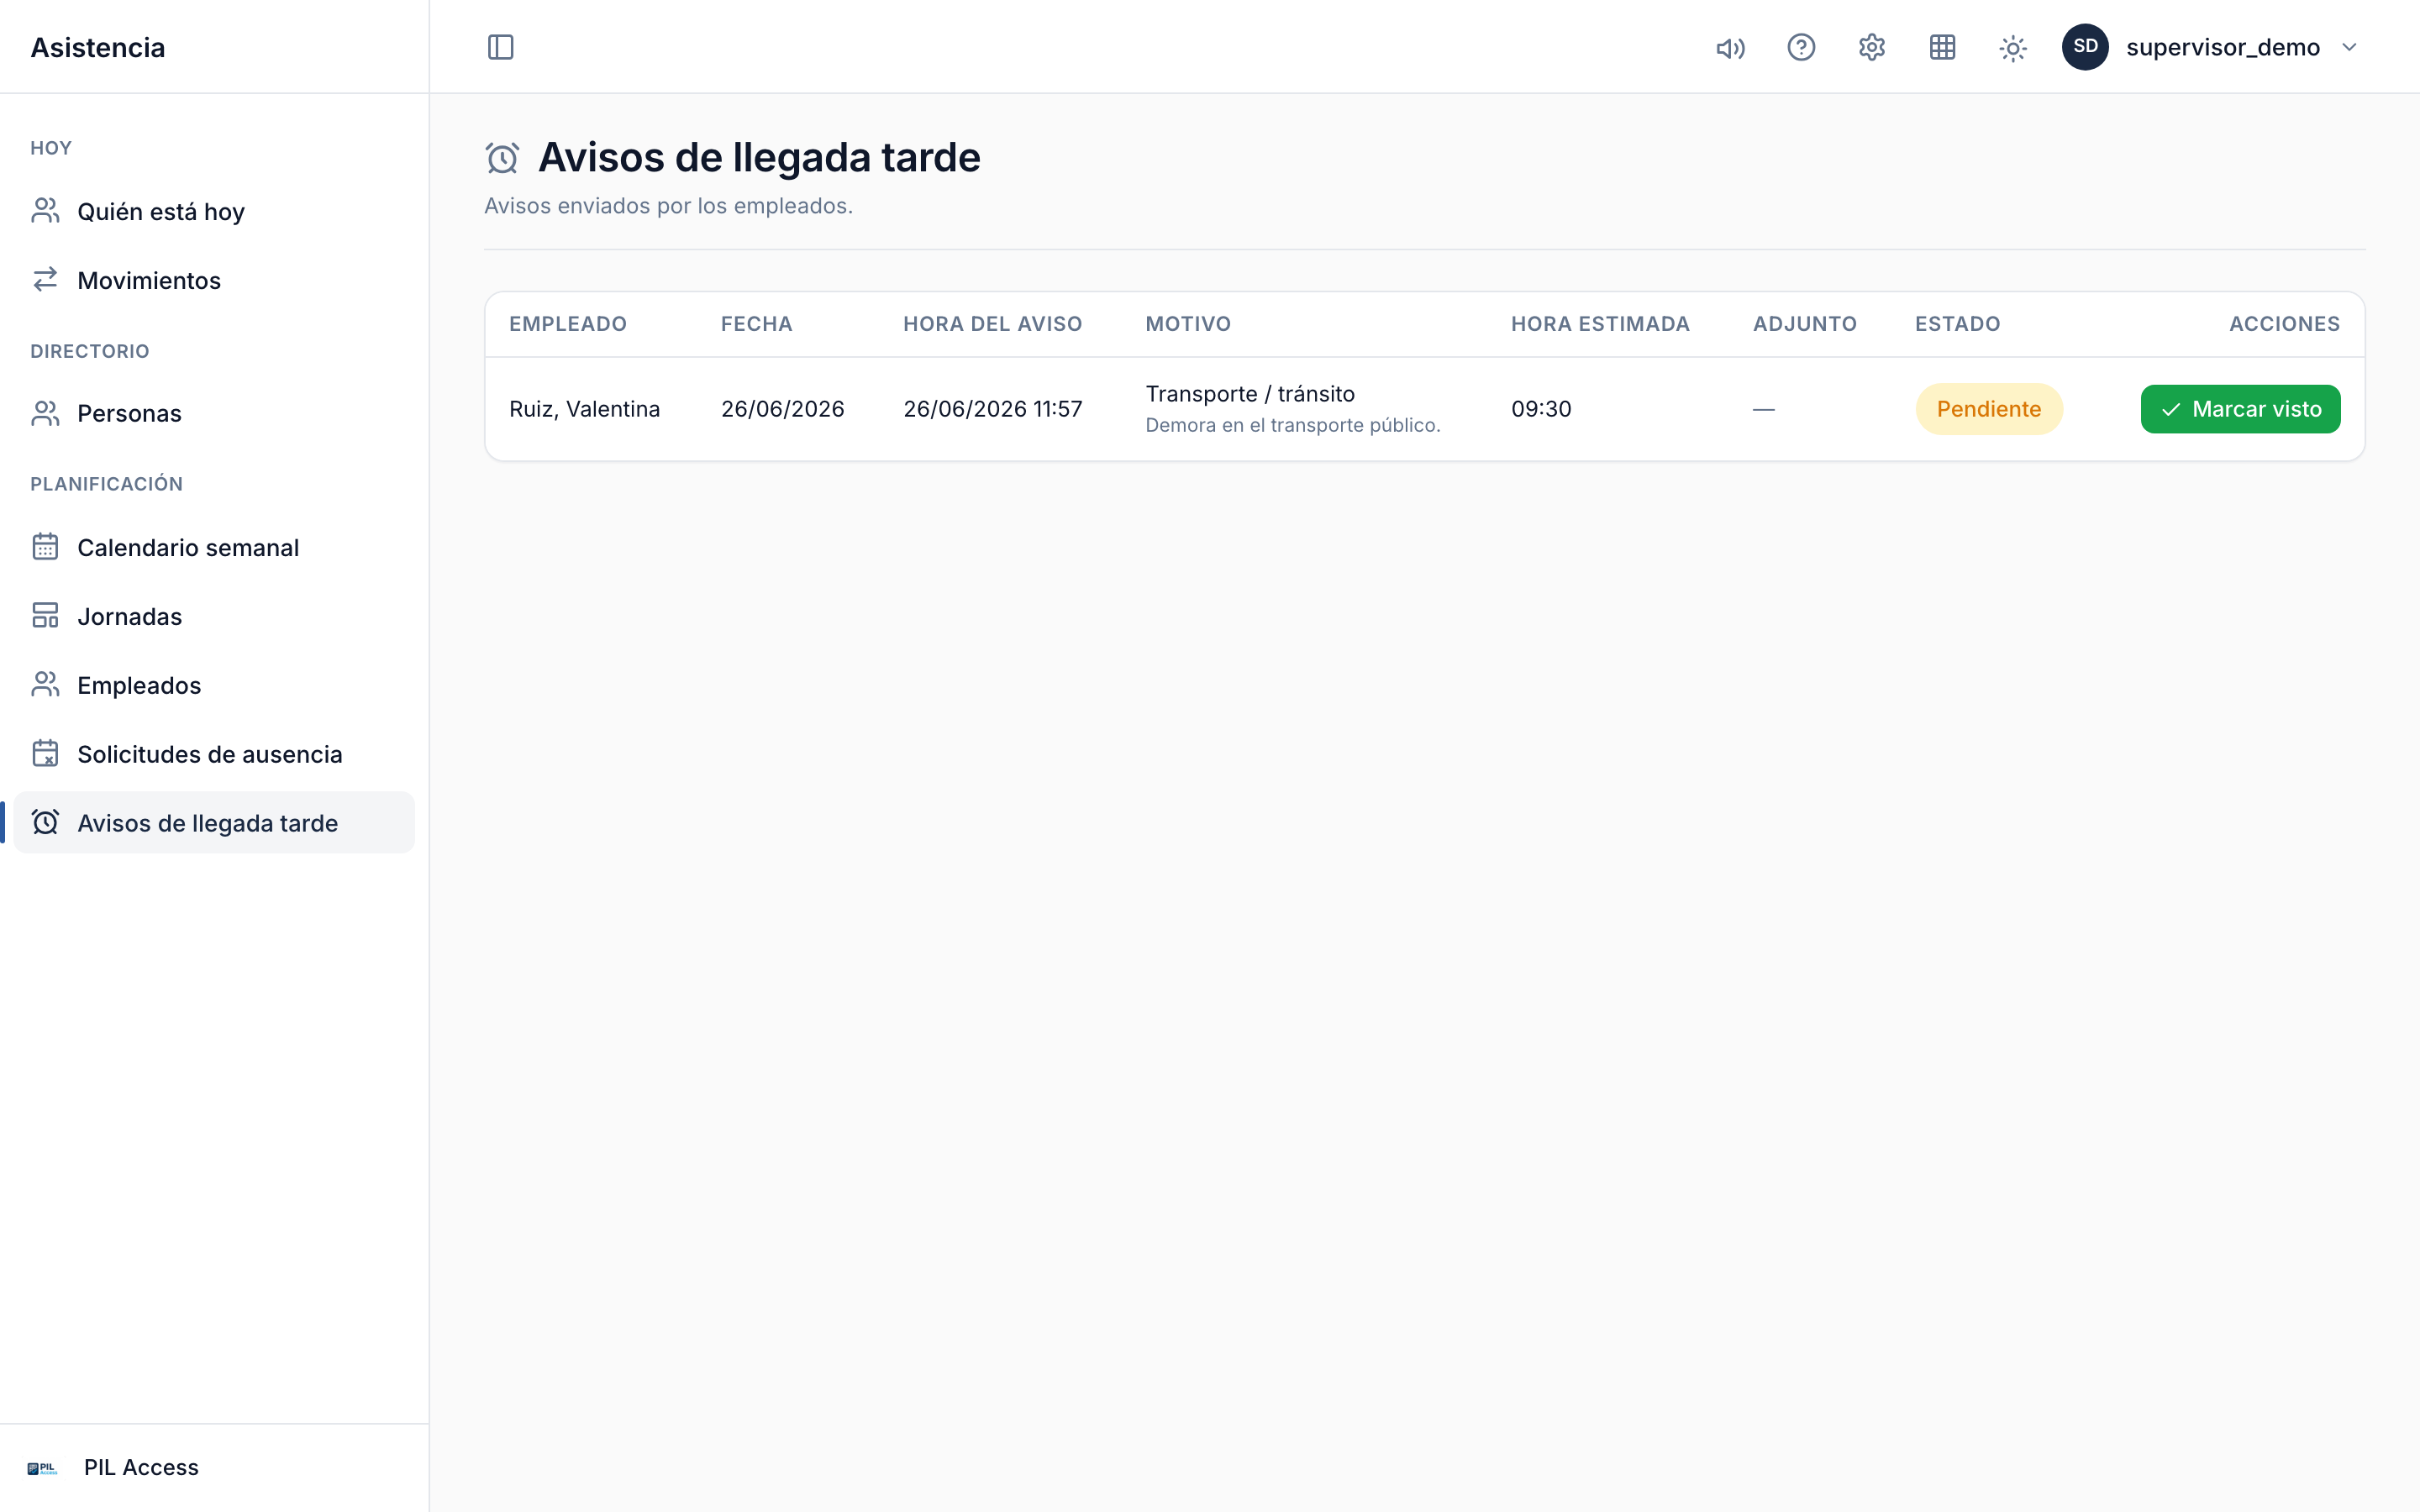Open Solicitudes de ausencia
The width and height of the screenshot is (2420, 1512).
click(x=214, y=754)
